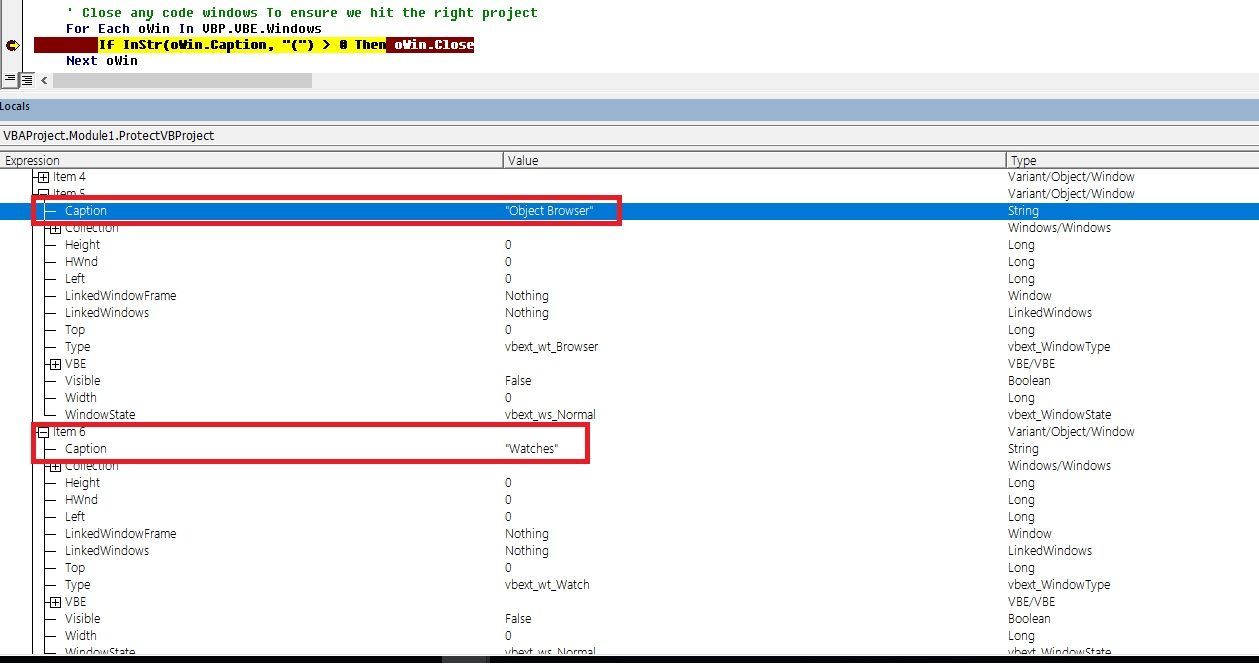
Task: Expand the VBE node under Item 6
Action: coord(55,602)
